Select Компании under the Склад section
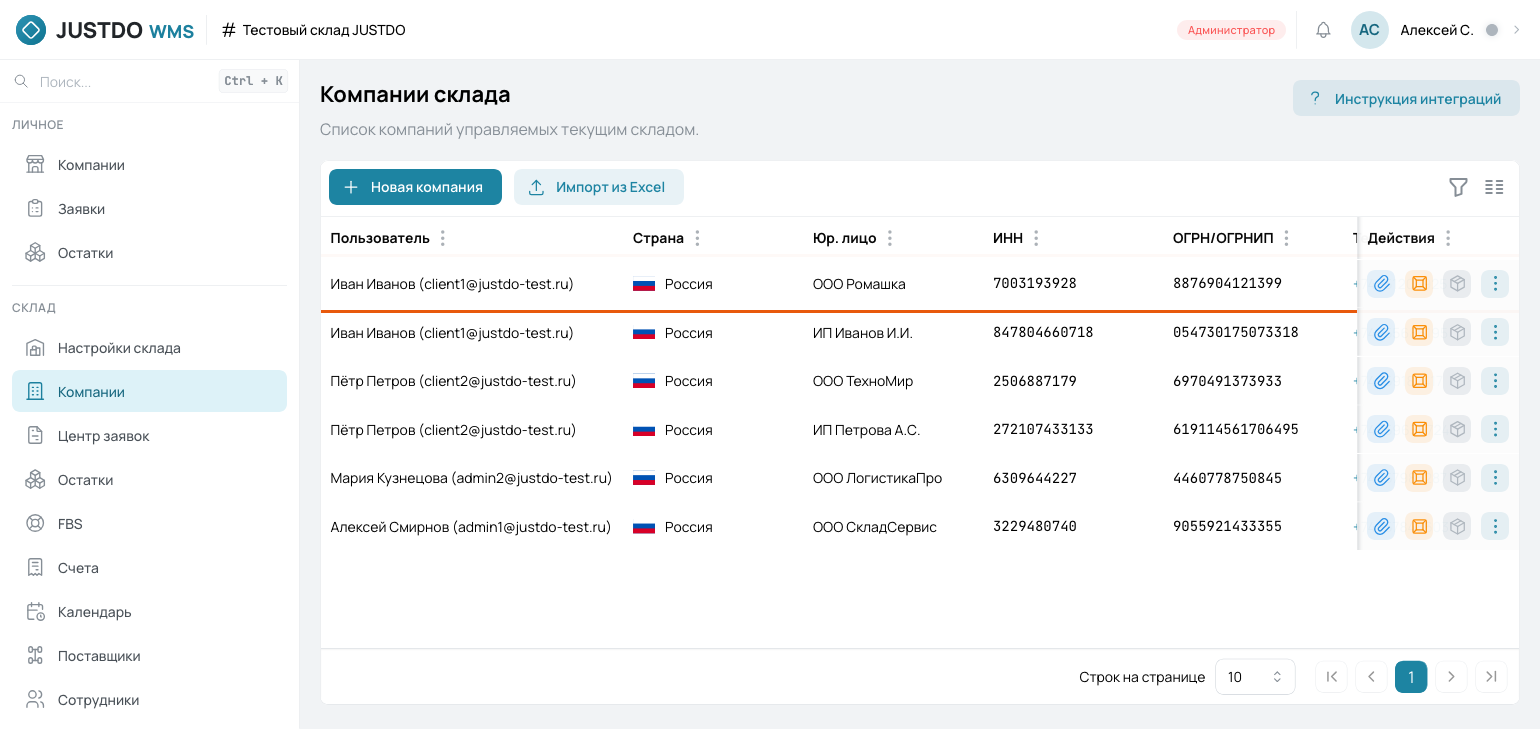The height and width of the screenshot is (729, 1540). click(149, 391)
